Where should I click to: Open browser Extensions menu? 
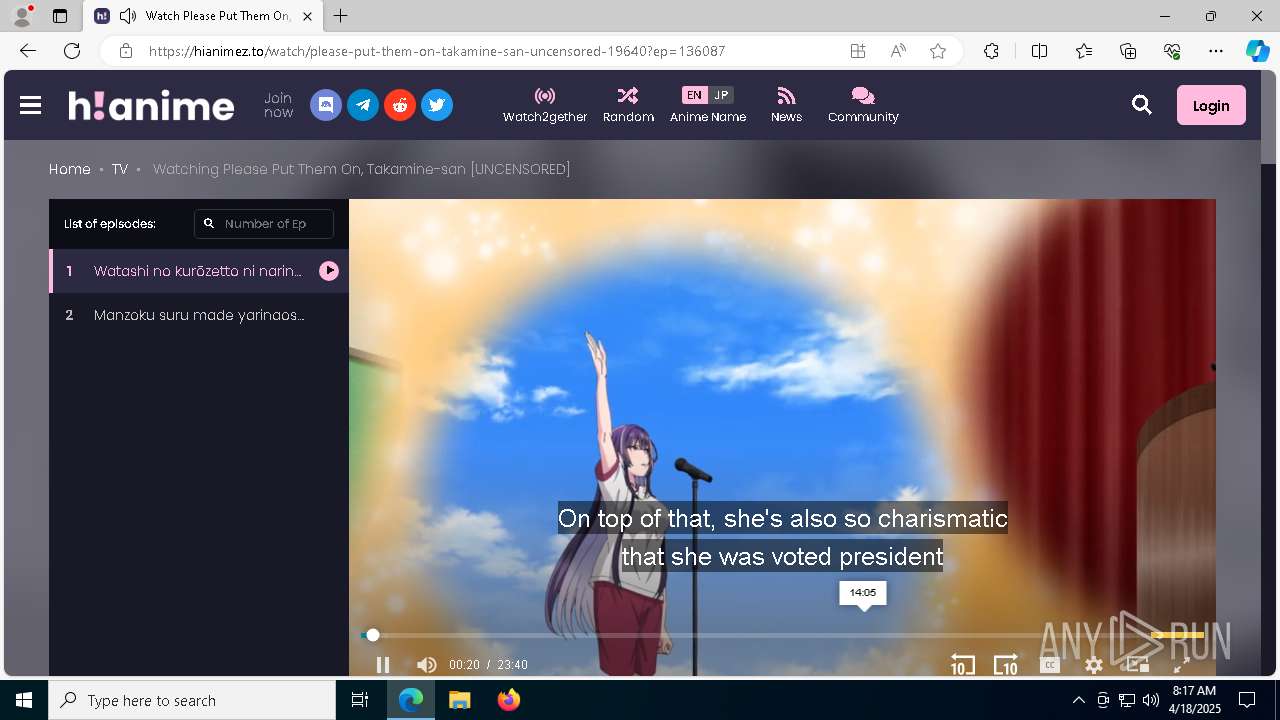(991, 51)
